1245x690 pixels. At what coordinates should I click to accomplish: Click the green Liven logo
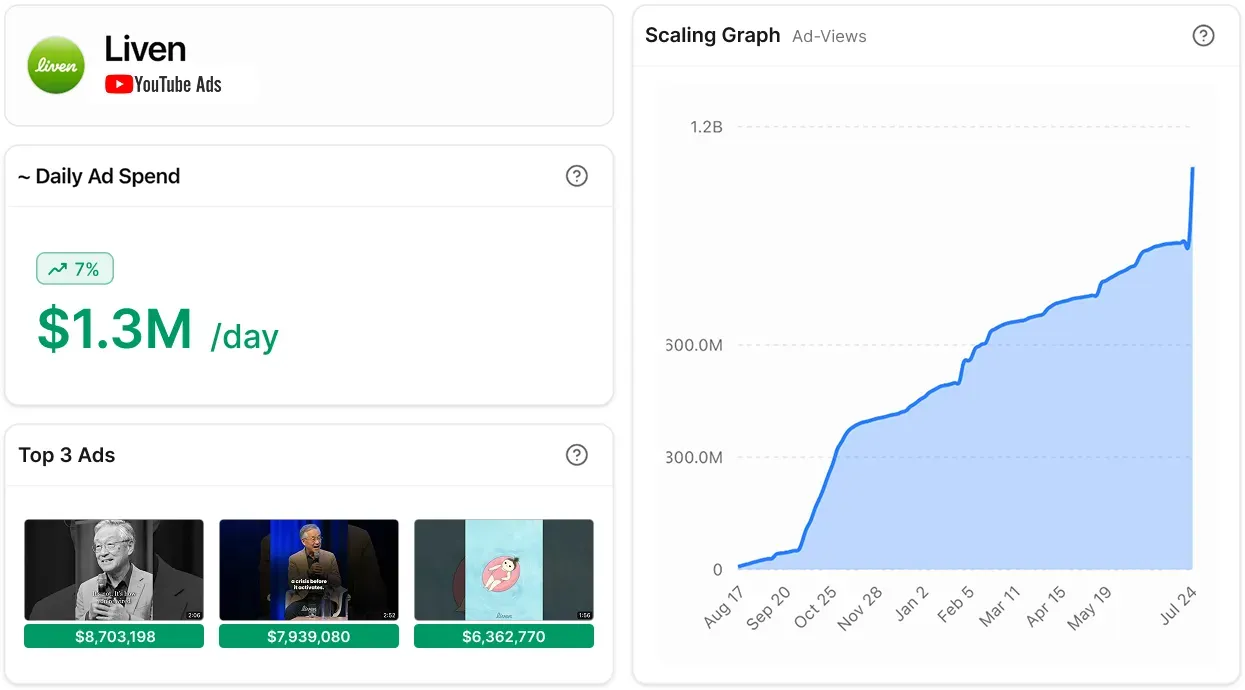pos(56,65)
